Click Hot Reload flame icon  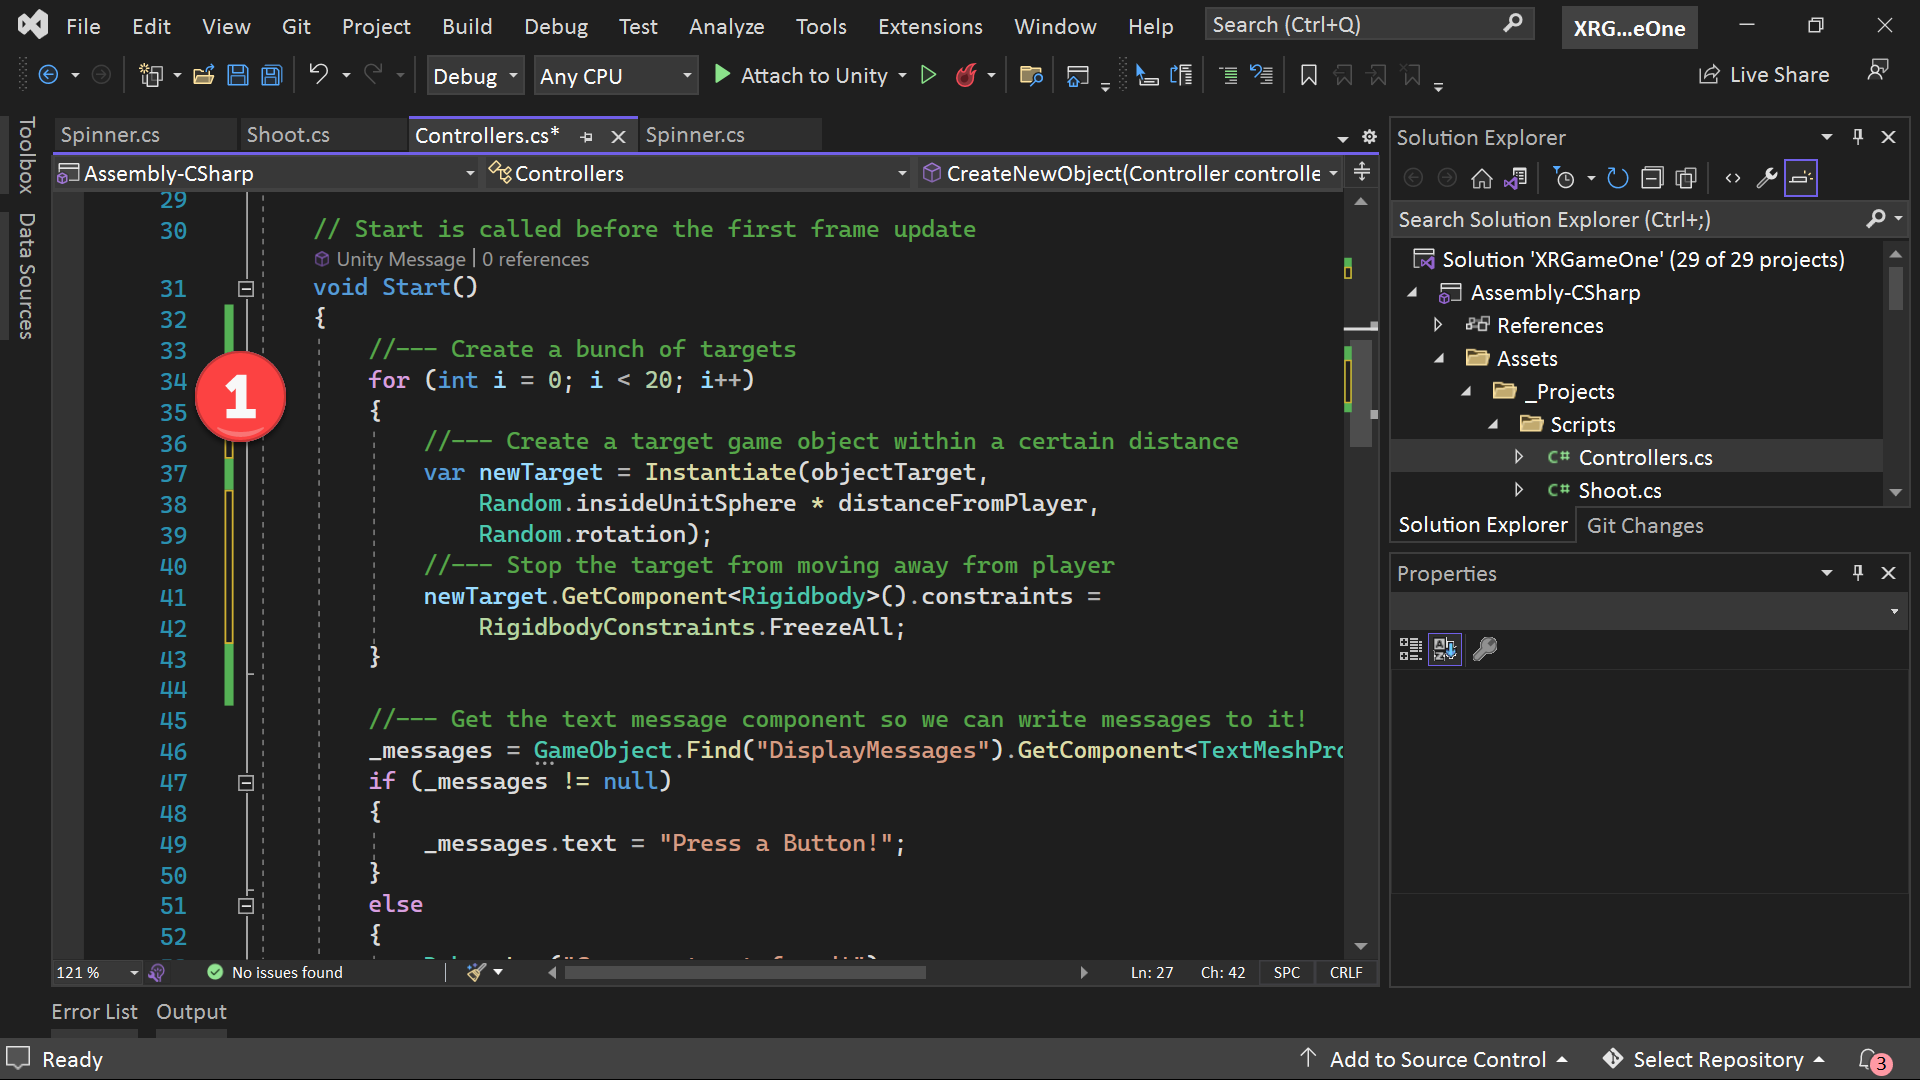tap(966, 75)
